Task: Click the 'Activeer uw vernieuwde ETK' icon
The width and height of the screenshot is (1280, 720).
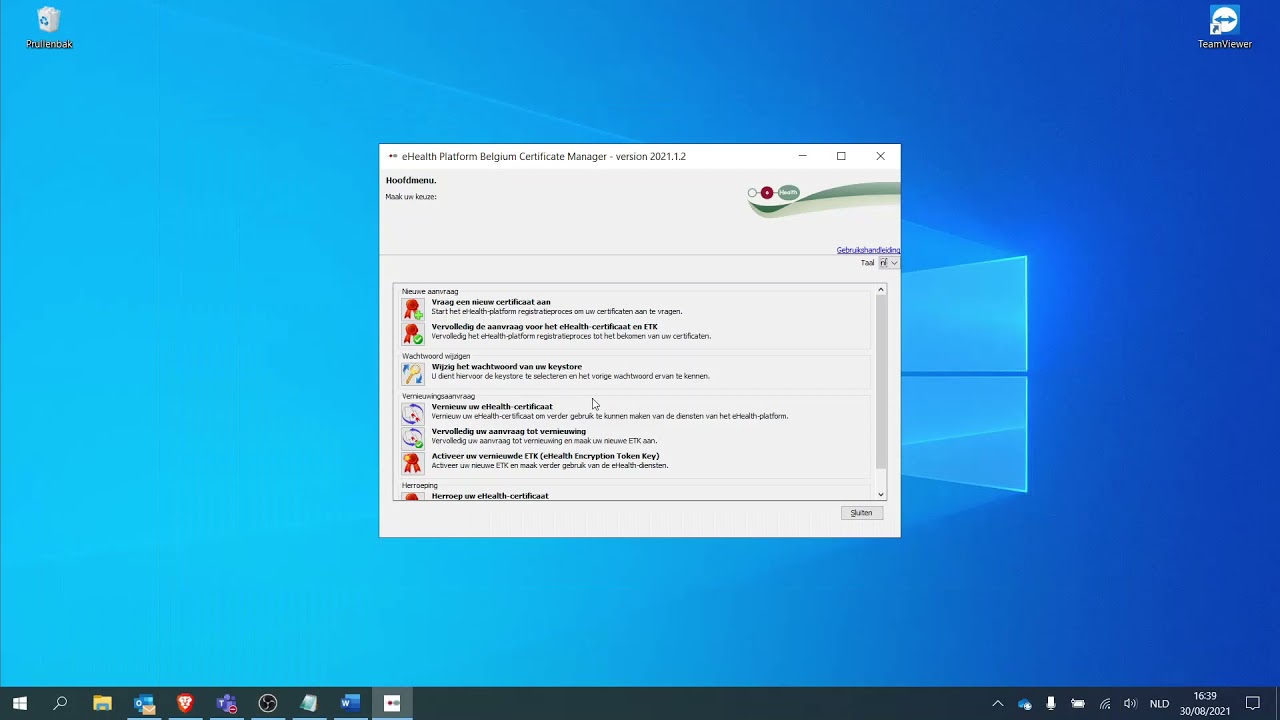Action: tap(412, 463)
